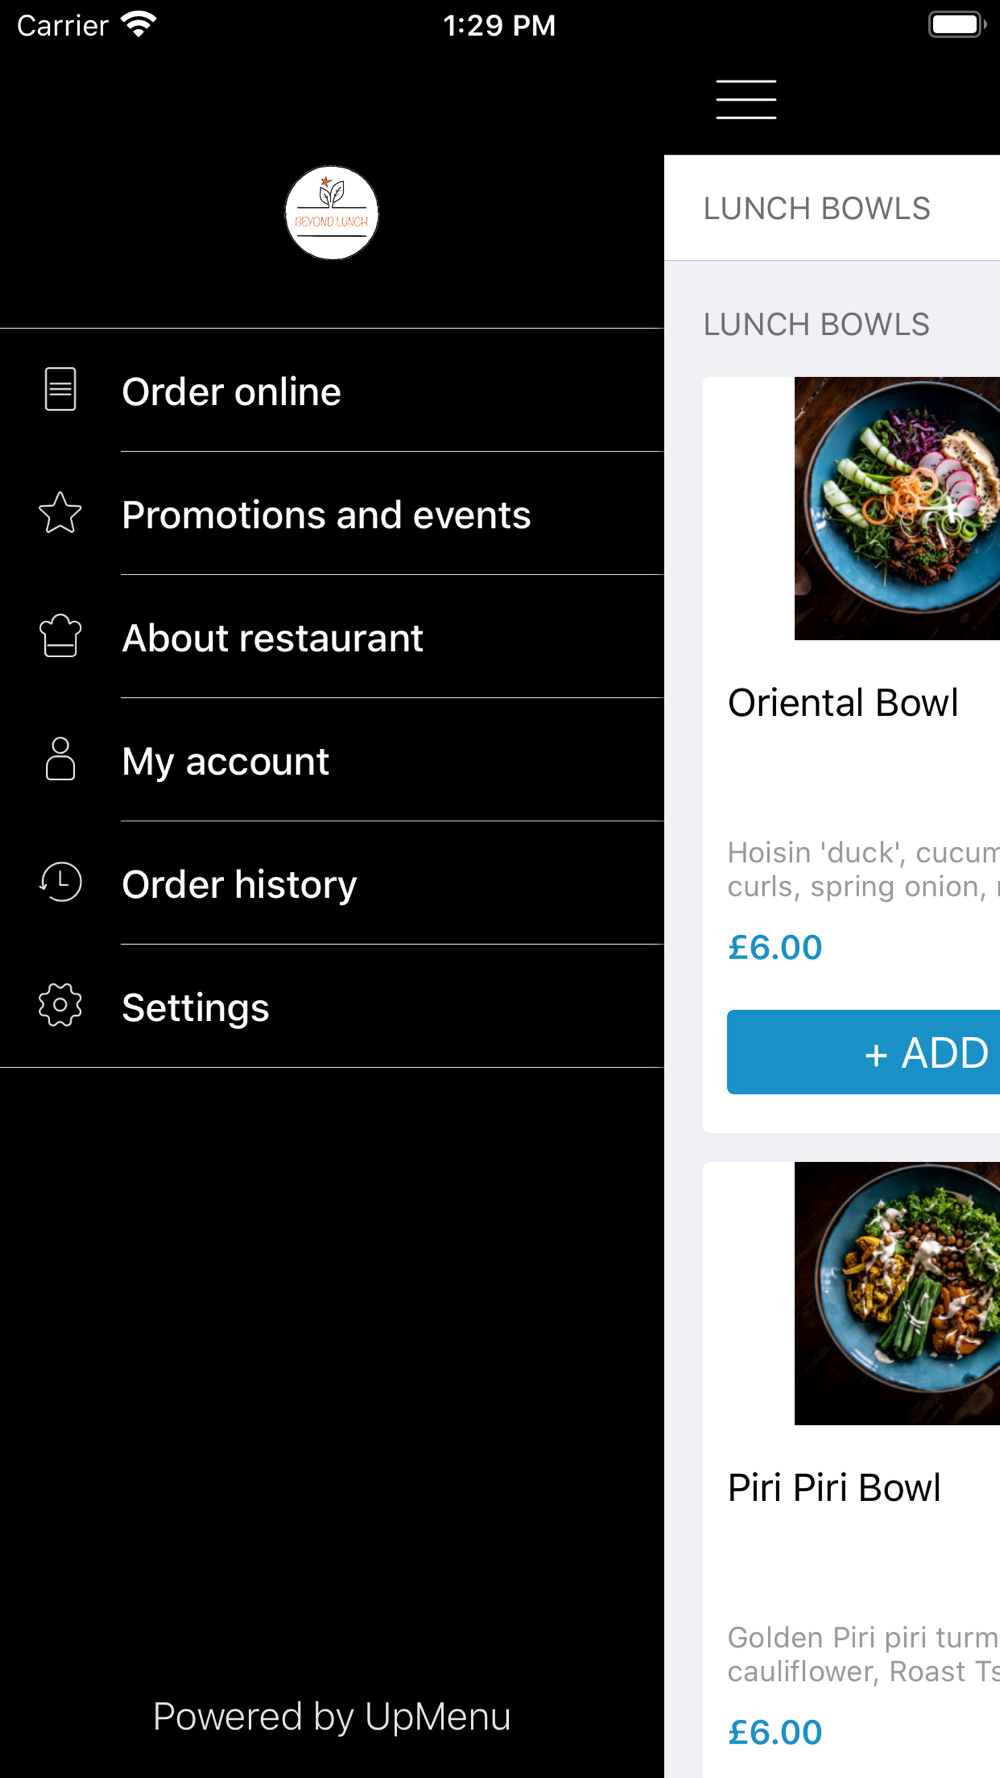The image size is (1000, 1778).
Task: Select Promotions and events
Action: [326, 515]
